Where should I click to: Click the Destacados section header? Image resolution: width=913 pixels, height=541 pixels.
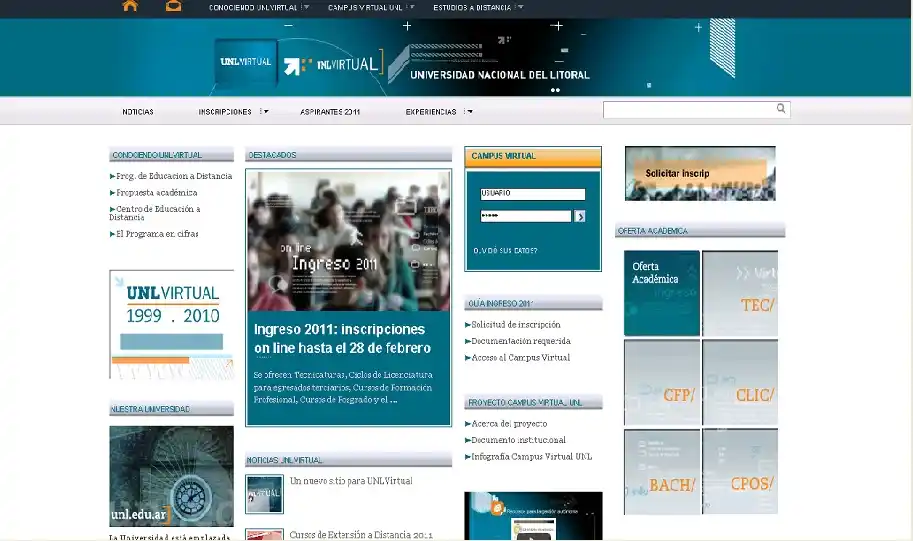click(348, 155)
